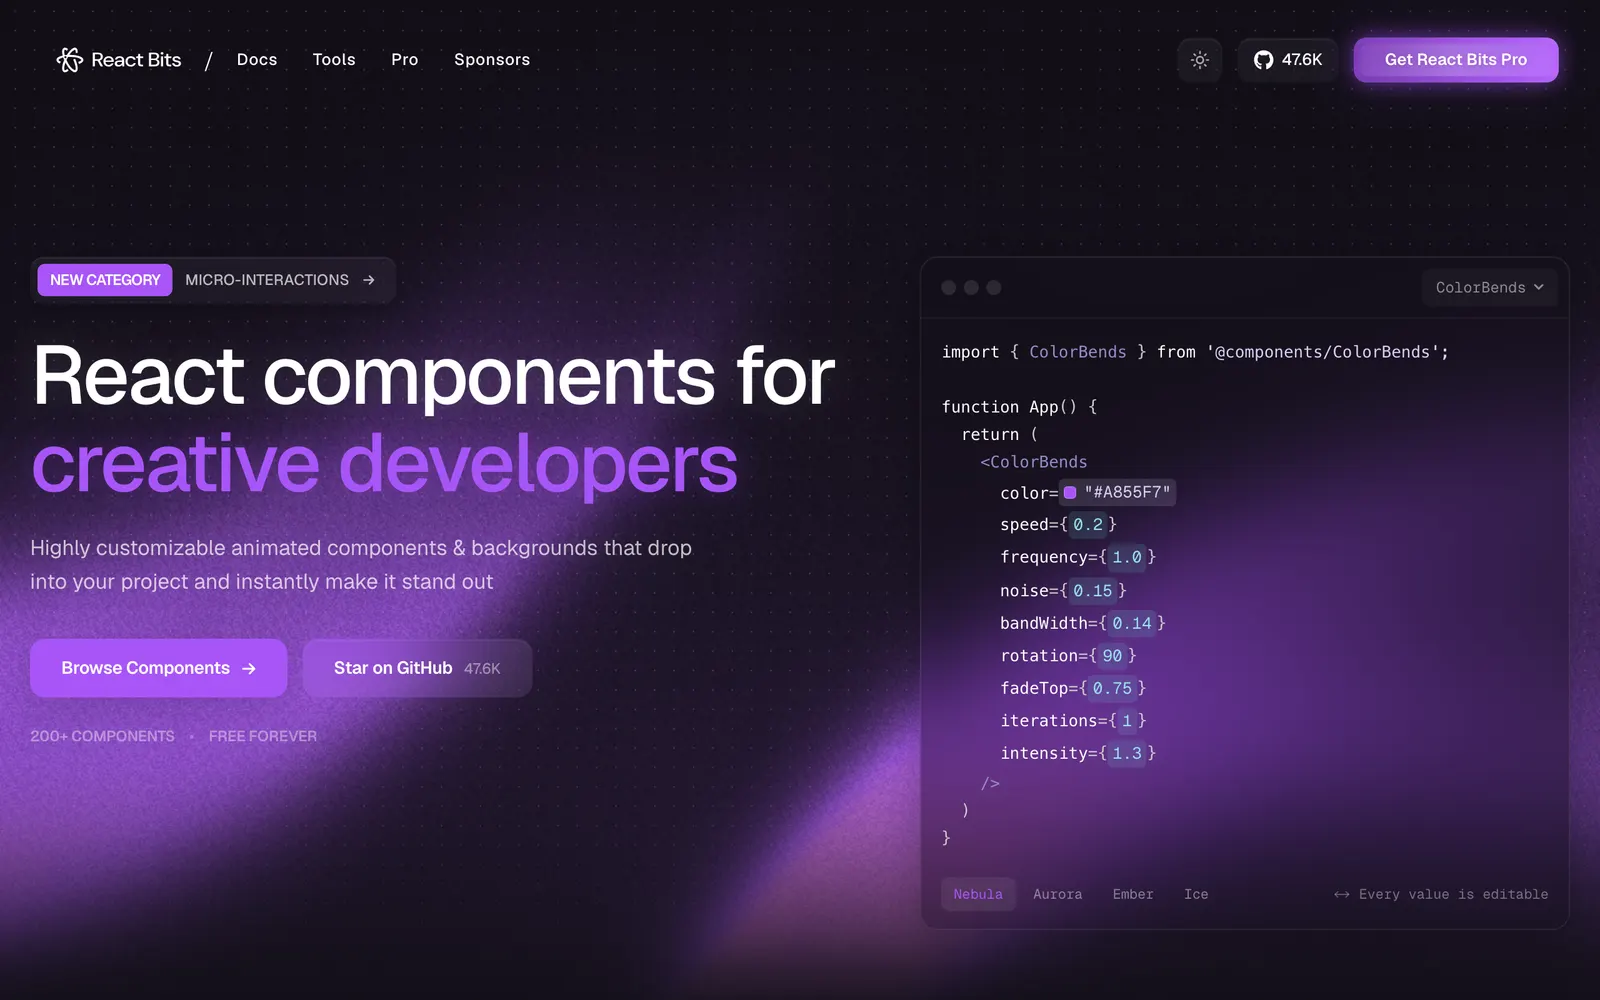This screenshot has height=1000, width=1600.
Task: Switch to the Ice preset
Action: tap(1196, 894)
